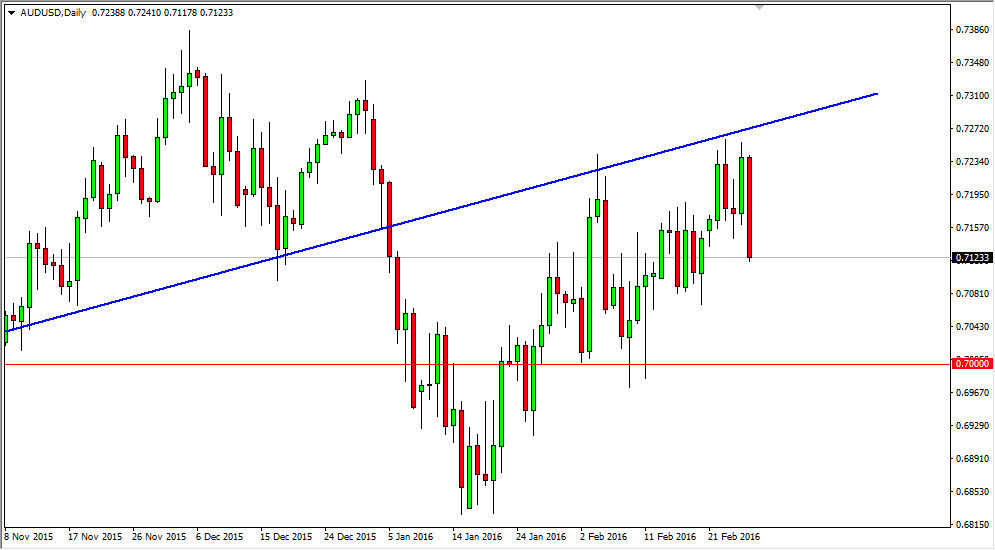
Task: Select the blue ascending trendline
Action: (x=440, y=213)
